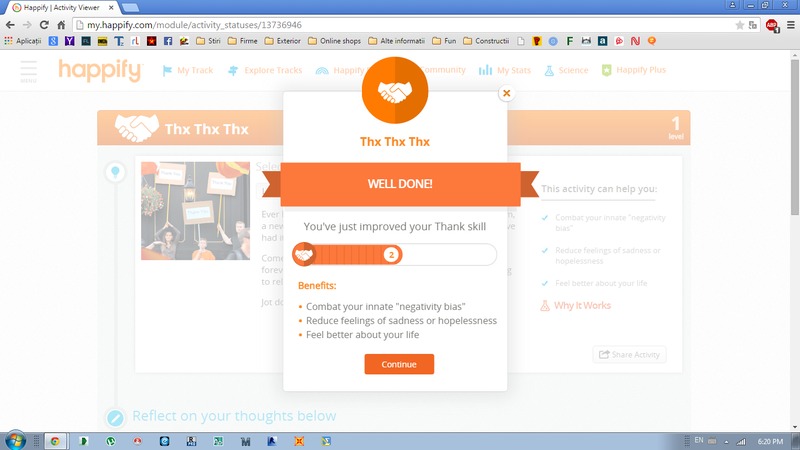Open My Track in navigation
This screenshot has width=800, height=450.
pyautogui.click(x=188, y=70)
